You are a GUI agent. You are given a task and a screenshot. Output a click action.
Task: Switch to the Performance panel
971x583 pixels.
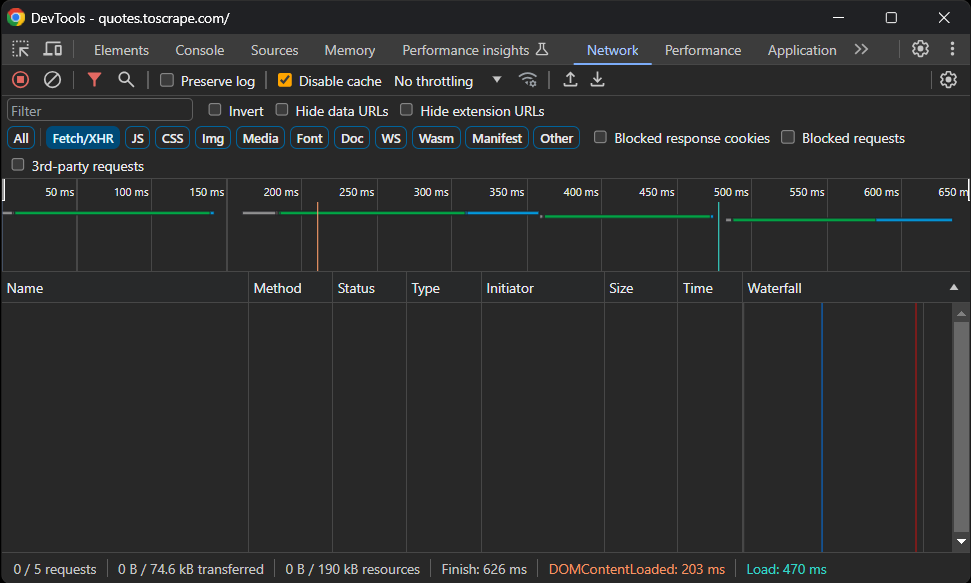click(x=702, y=49)
